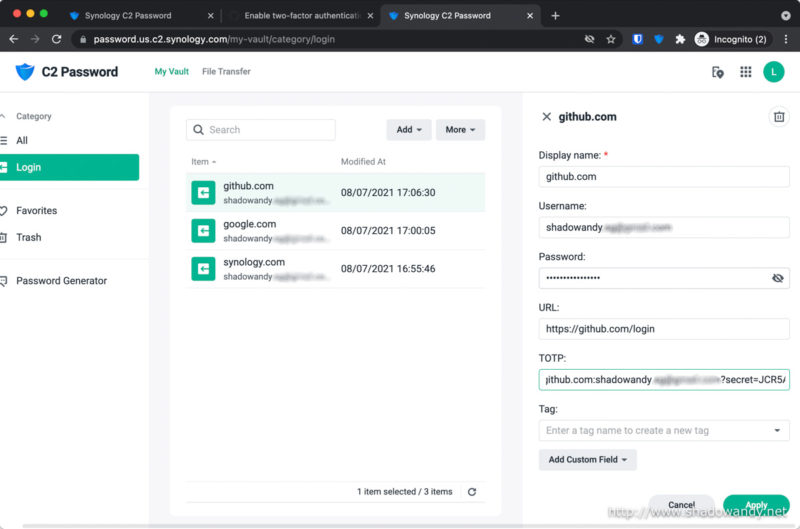This screenshot has width=800, height=529.
Task: Select the github.com list row
Action: pyautogui.click(x=335, y=193)
